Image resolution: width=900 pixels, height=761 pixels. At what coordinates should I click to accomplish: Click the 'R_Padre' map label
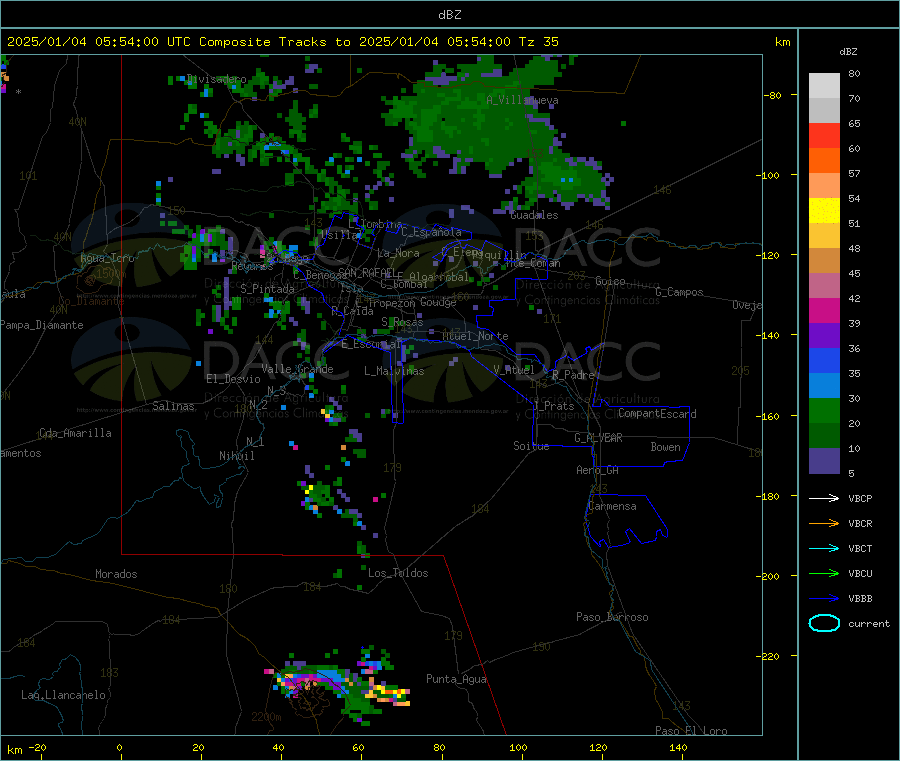(x=573, y=375)
